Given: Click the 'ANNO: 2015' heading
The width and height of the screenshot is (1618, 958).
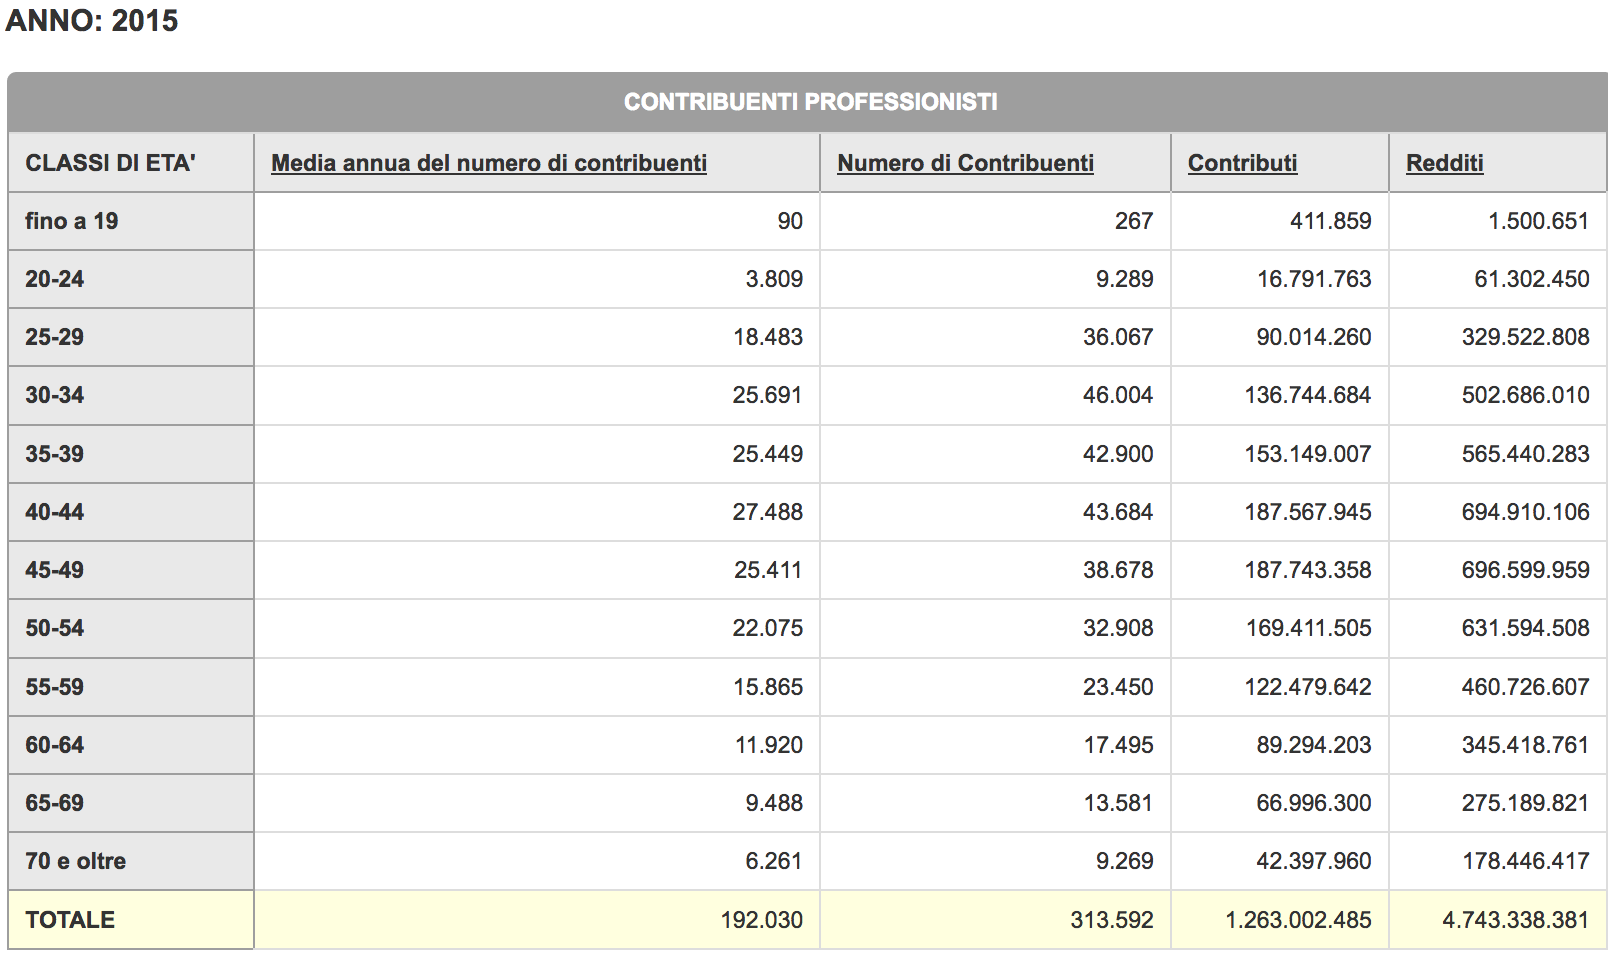Looking at the screenshot, I should (x=92, y=21).
